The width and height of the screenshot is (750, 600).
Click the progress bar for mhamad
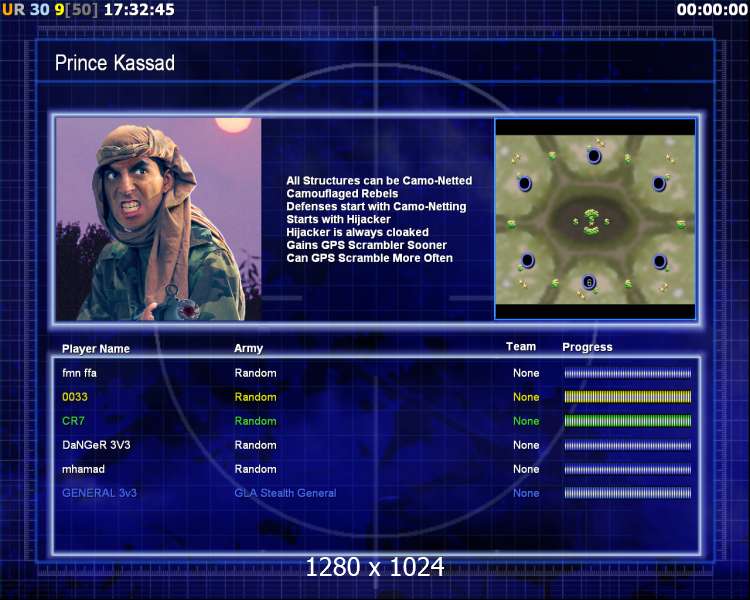(628, 469)
